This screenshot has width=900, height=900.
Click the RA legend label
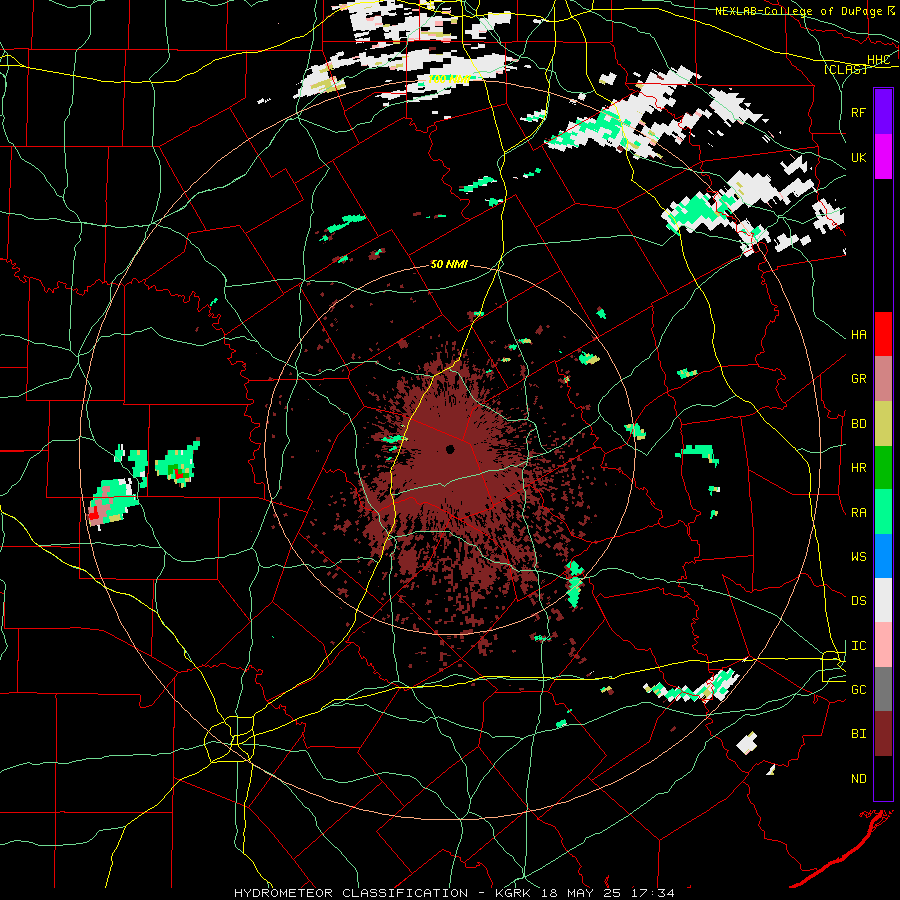point(858,513)
